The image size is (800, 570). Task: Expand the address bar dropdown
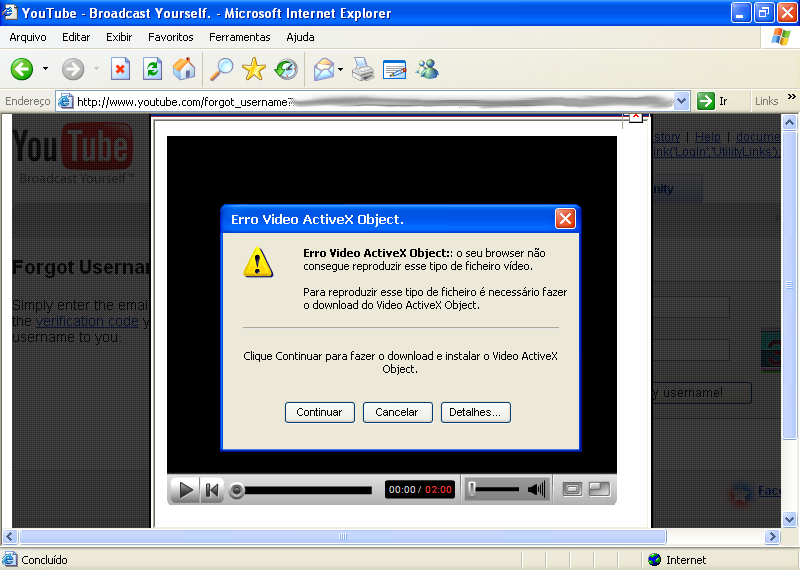[x=682, y=101]
